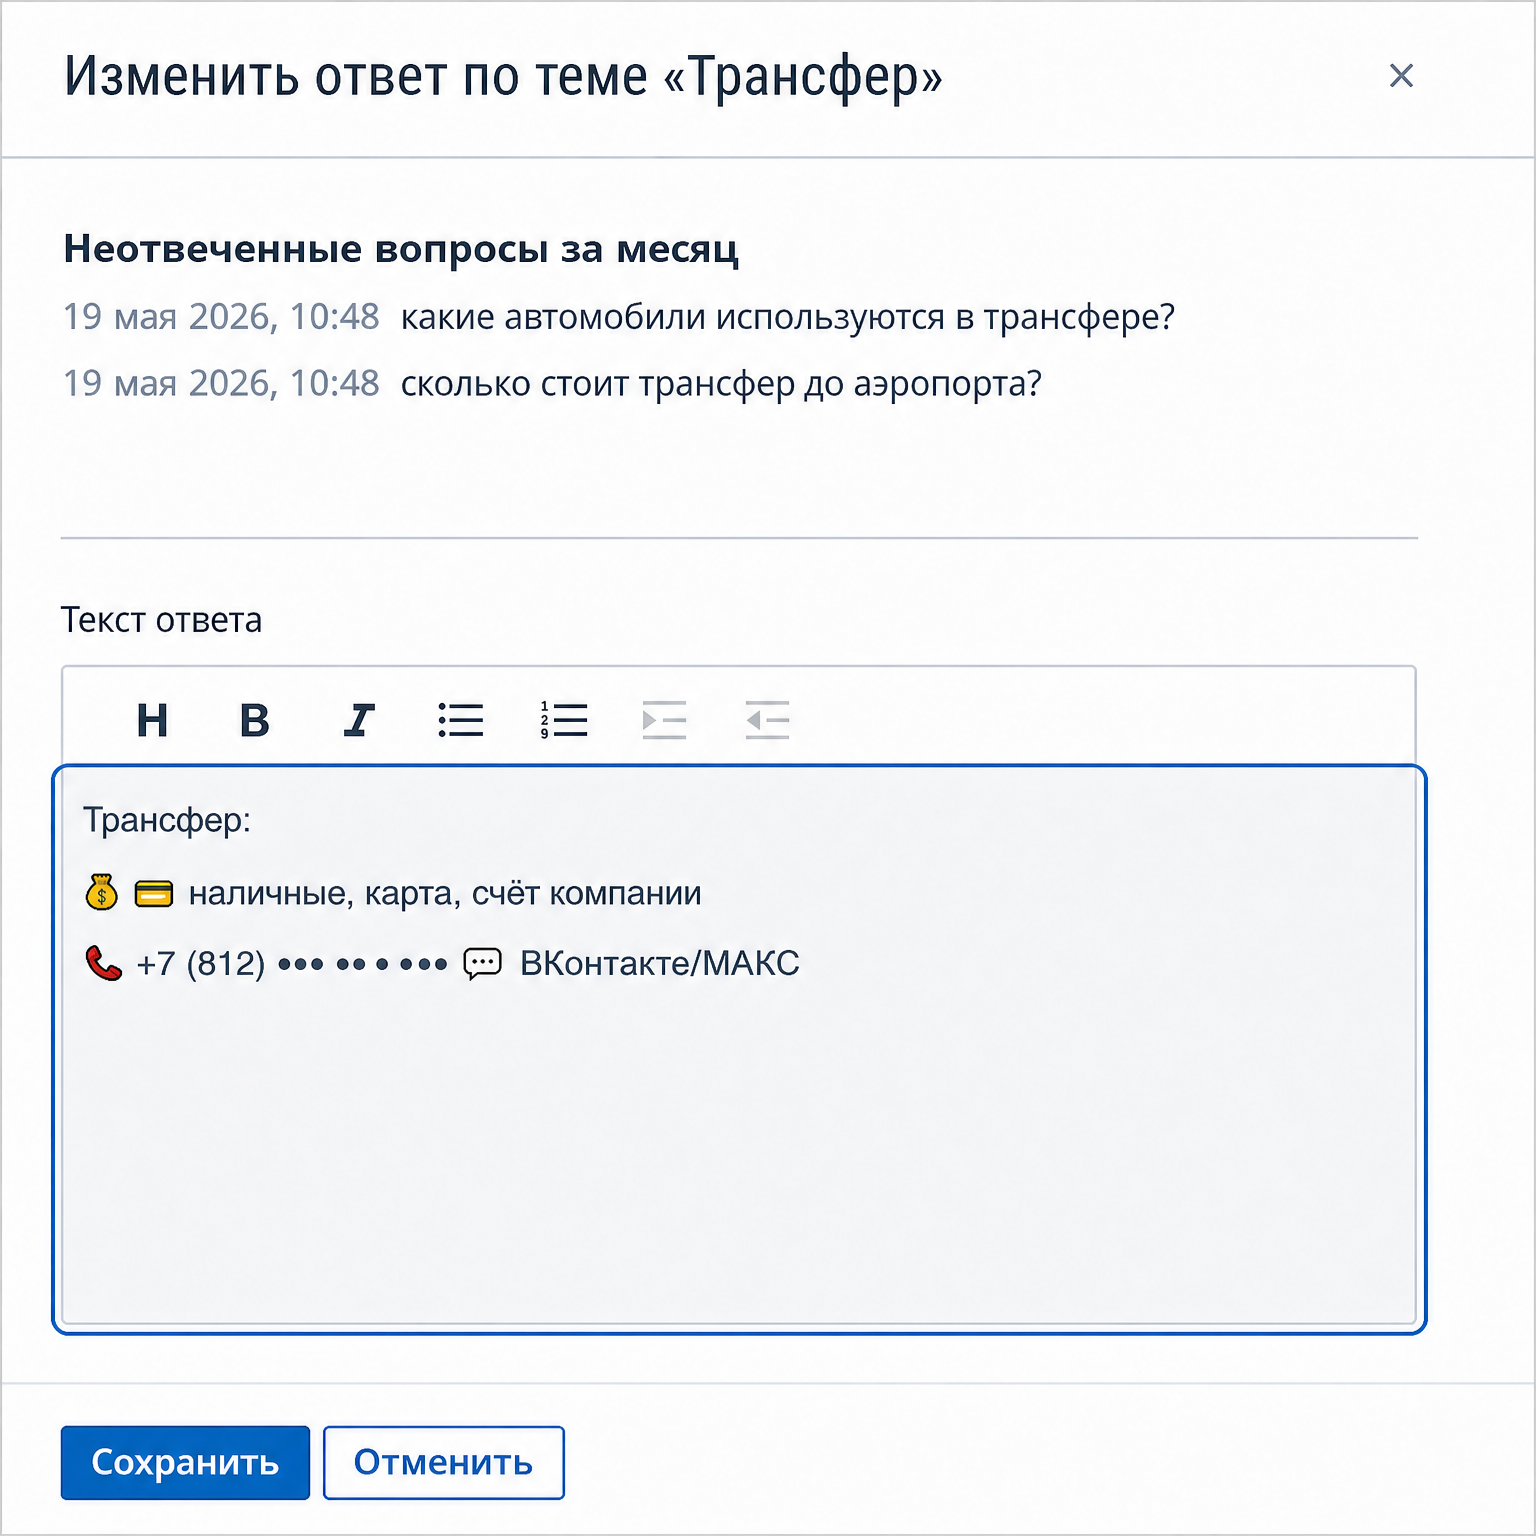Click the speech bubble emoji in answer
This screenshot has width=1536, height=1536.
pos(483,964)
